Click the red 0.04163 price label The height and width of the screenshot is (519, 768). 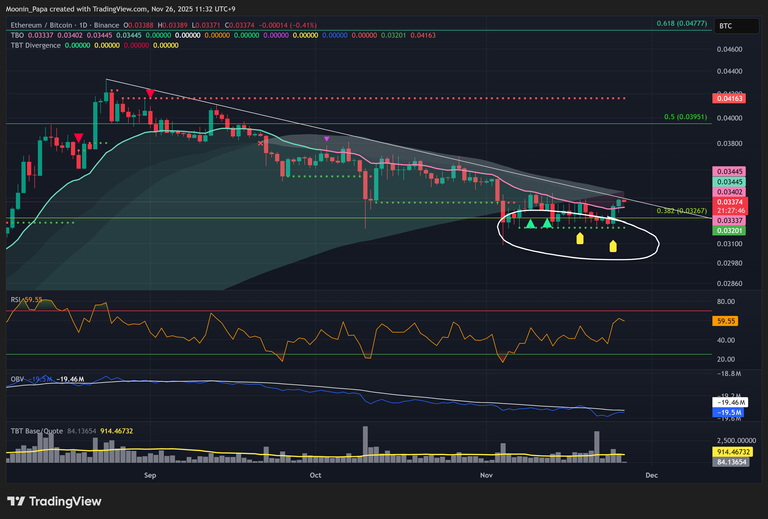727,98
